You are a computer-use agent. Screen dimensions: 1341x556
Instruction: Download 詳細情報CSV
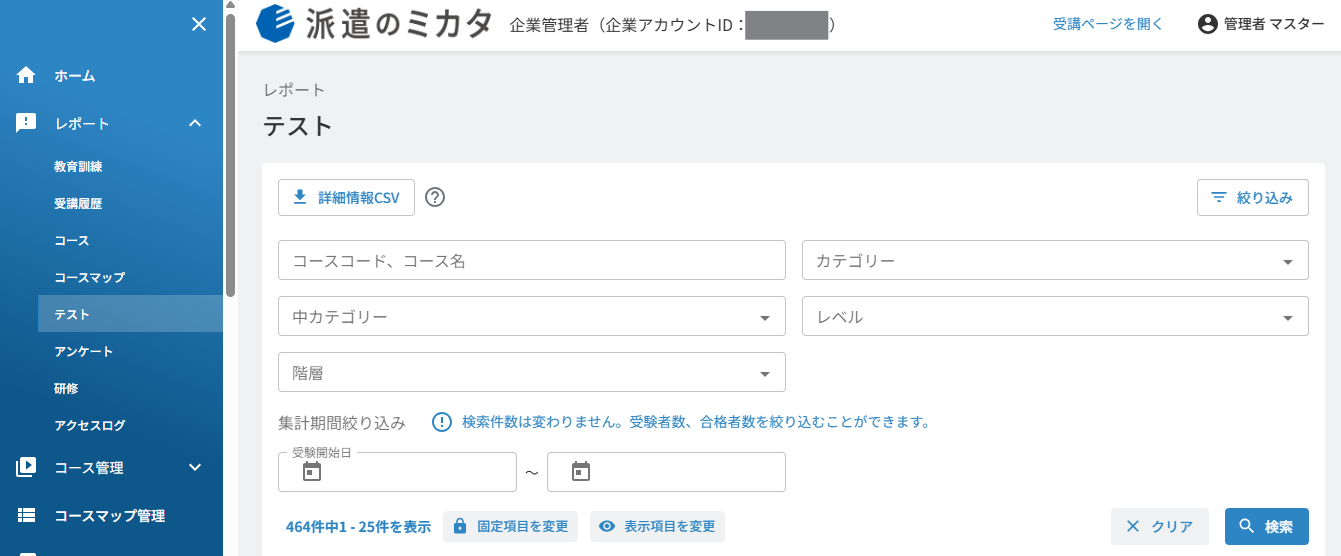[346, 197]
